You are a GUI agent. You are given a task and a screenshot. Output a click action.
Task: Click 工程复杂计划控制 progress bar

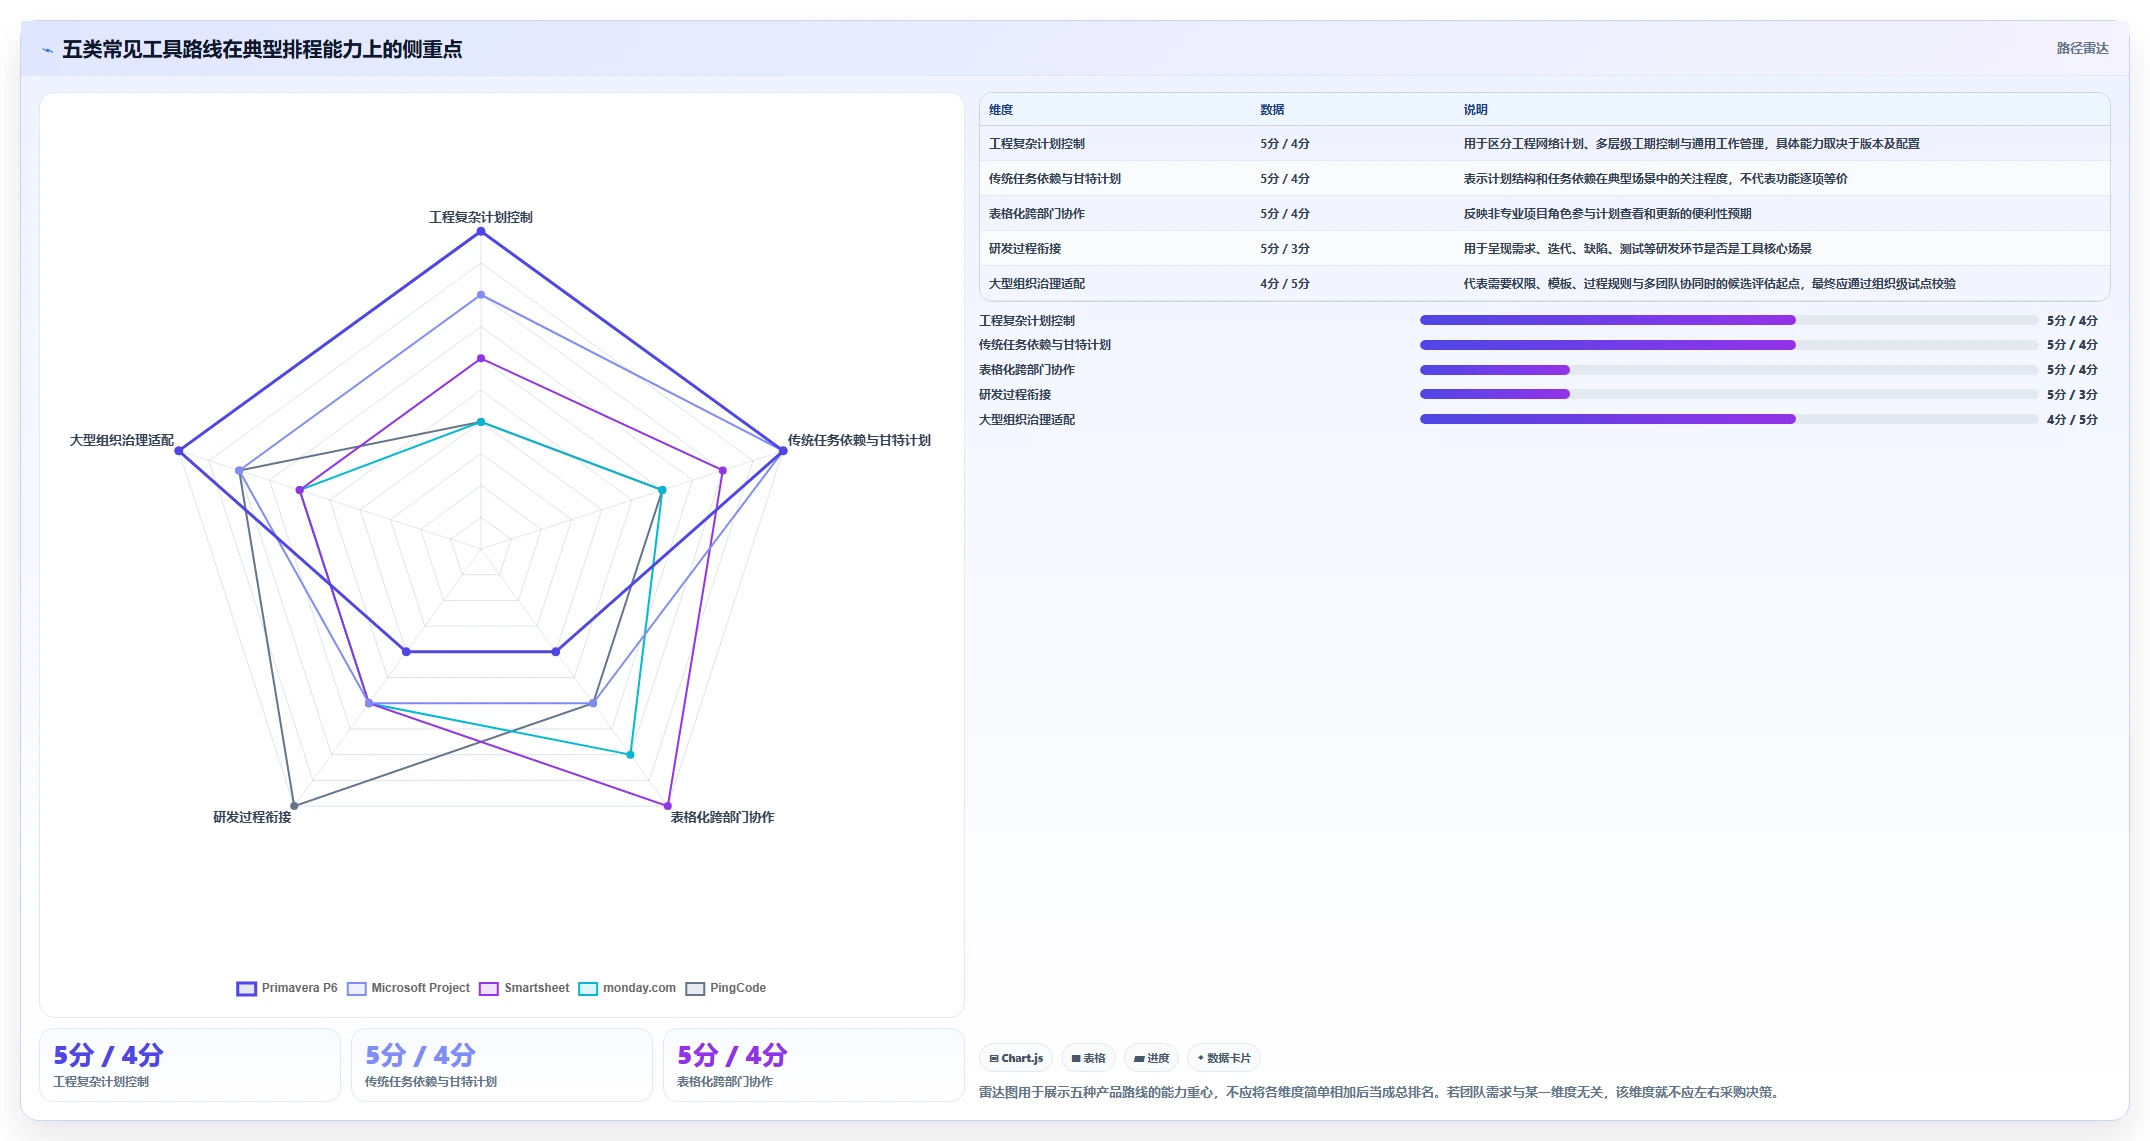[1728, 320]
